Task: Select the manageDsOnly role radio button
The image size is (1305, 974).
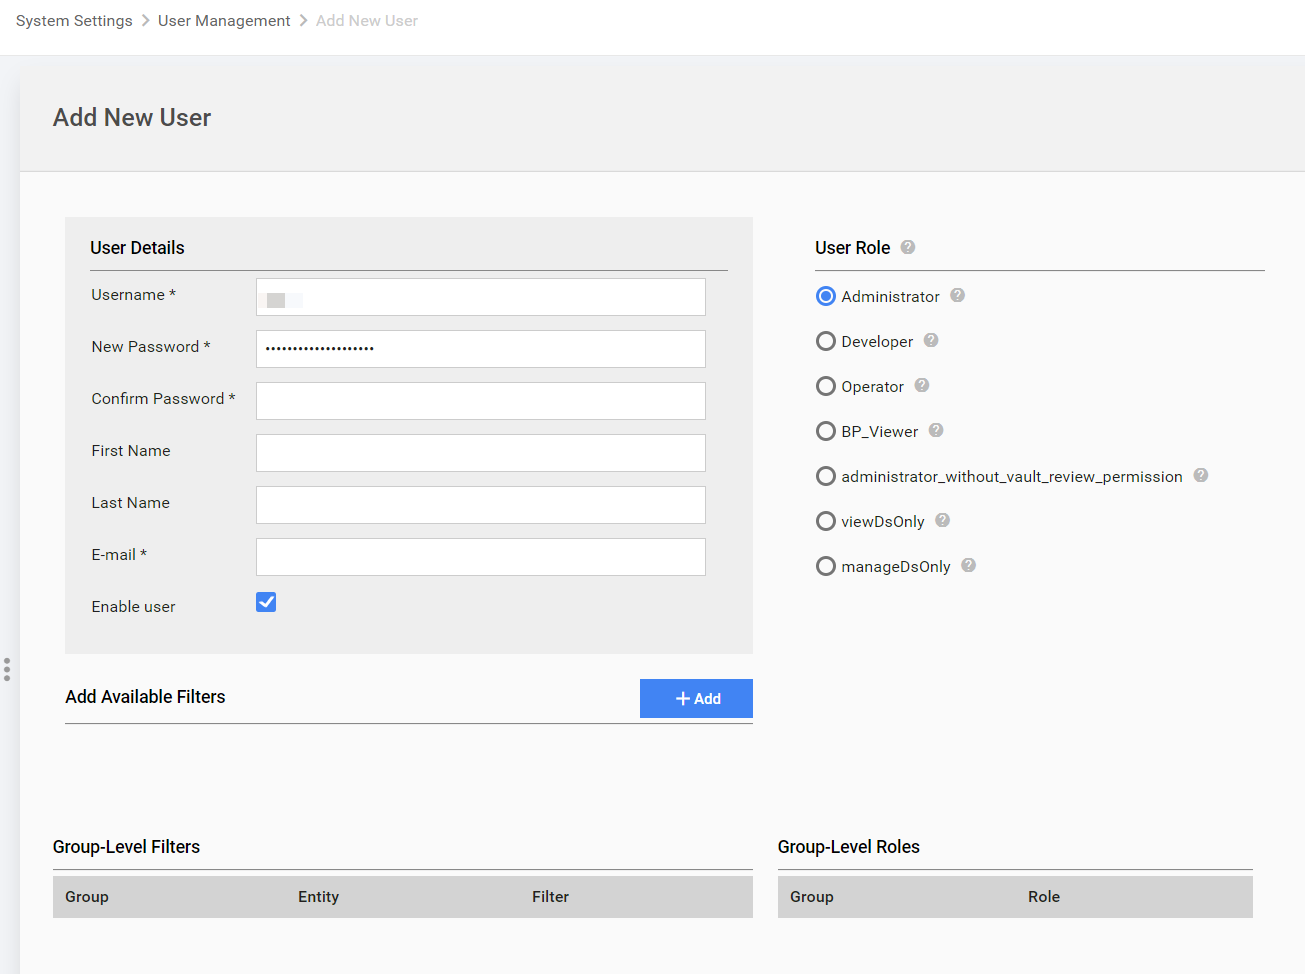Action: 826,566
